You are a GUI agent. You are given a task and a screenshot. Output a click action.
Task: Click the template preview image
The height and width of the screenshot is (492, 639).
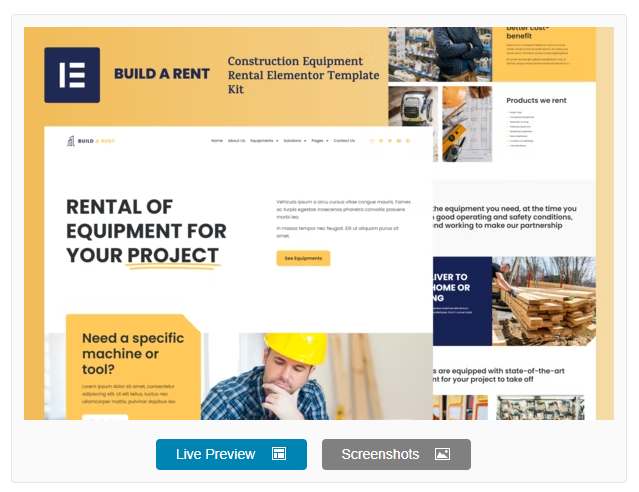tap(319, 223)
